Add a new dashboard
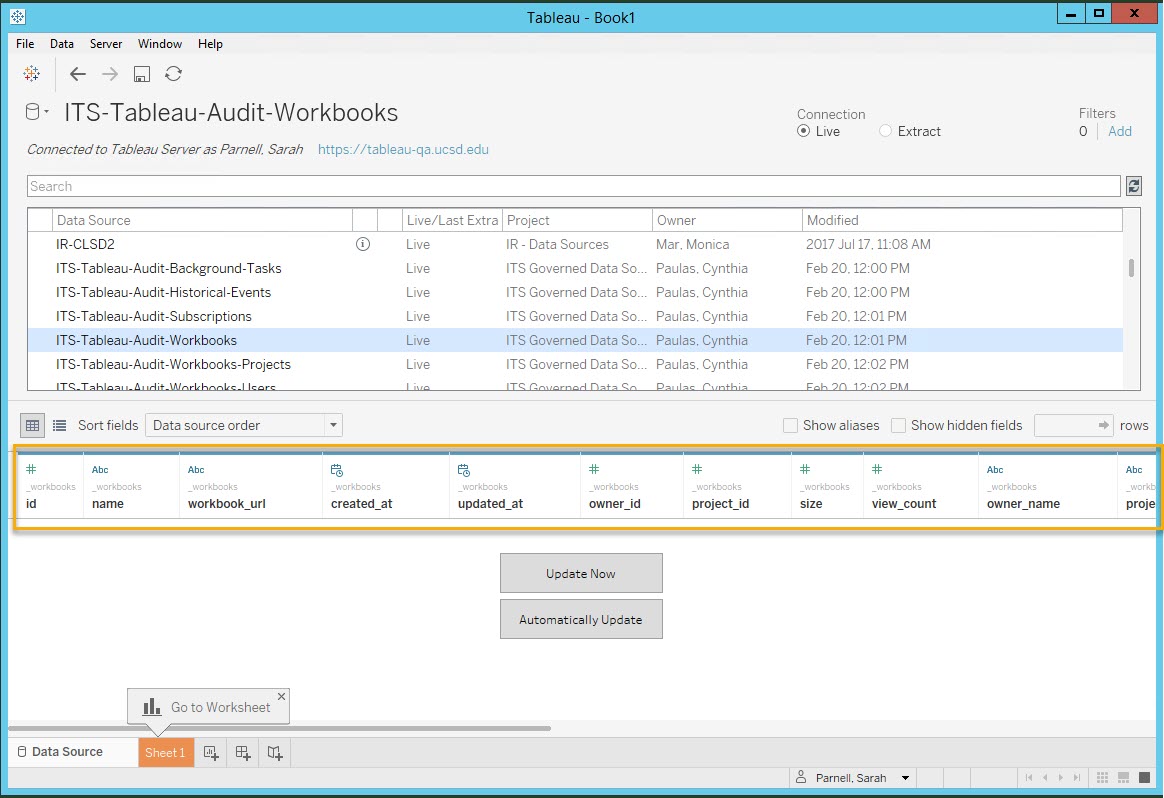 [x=243, y=753]
